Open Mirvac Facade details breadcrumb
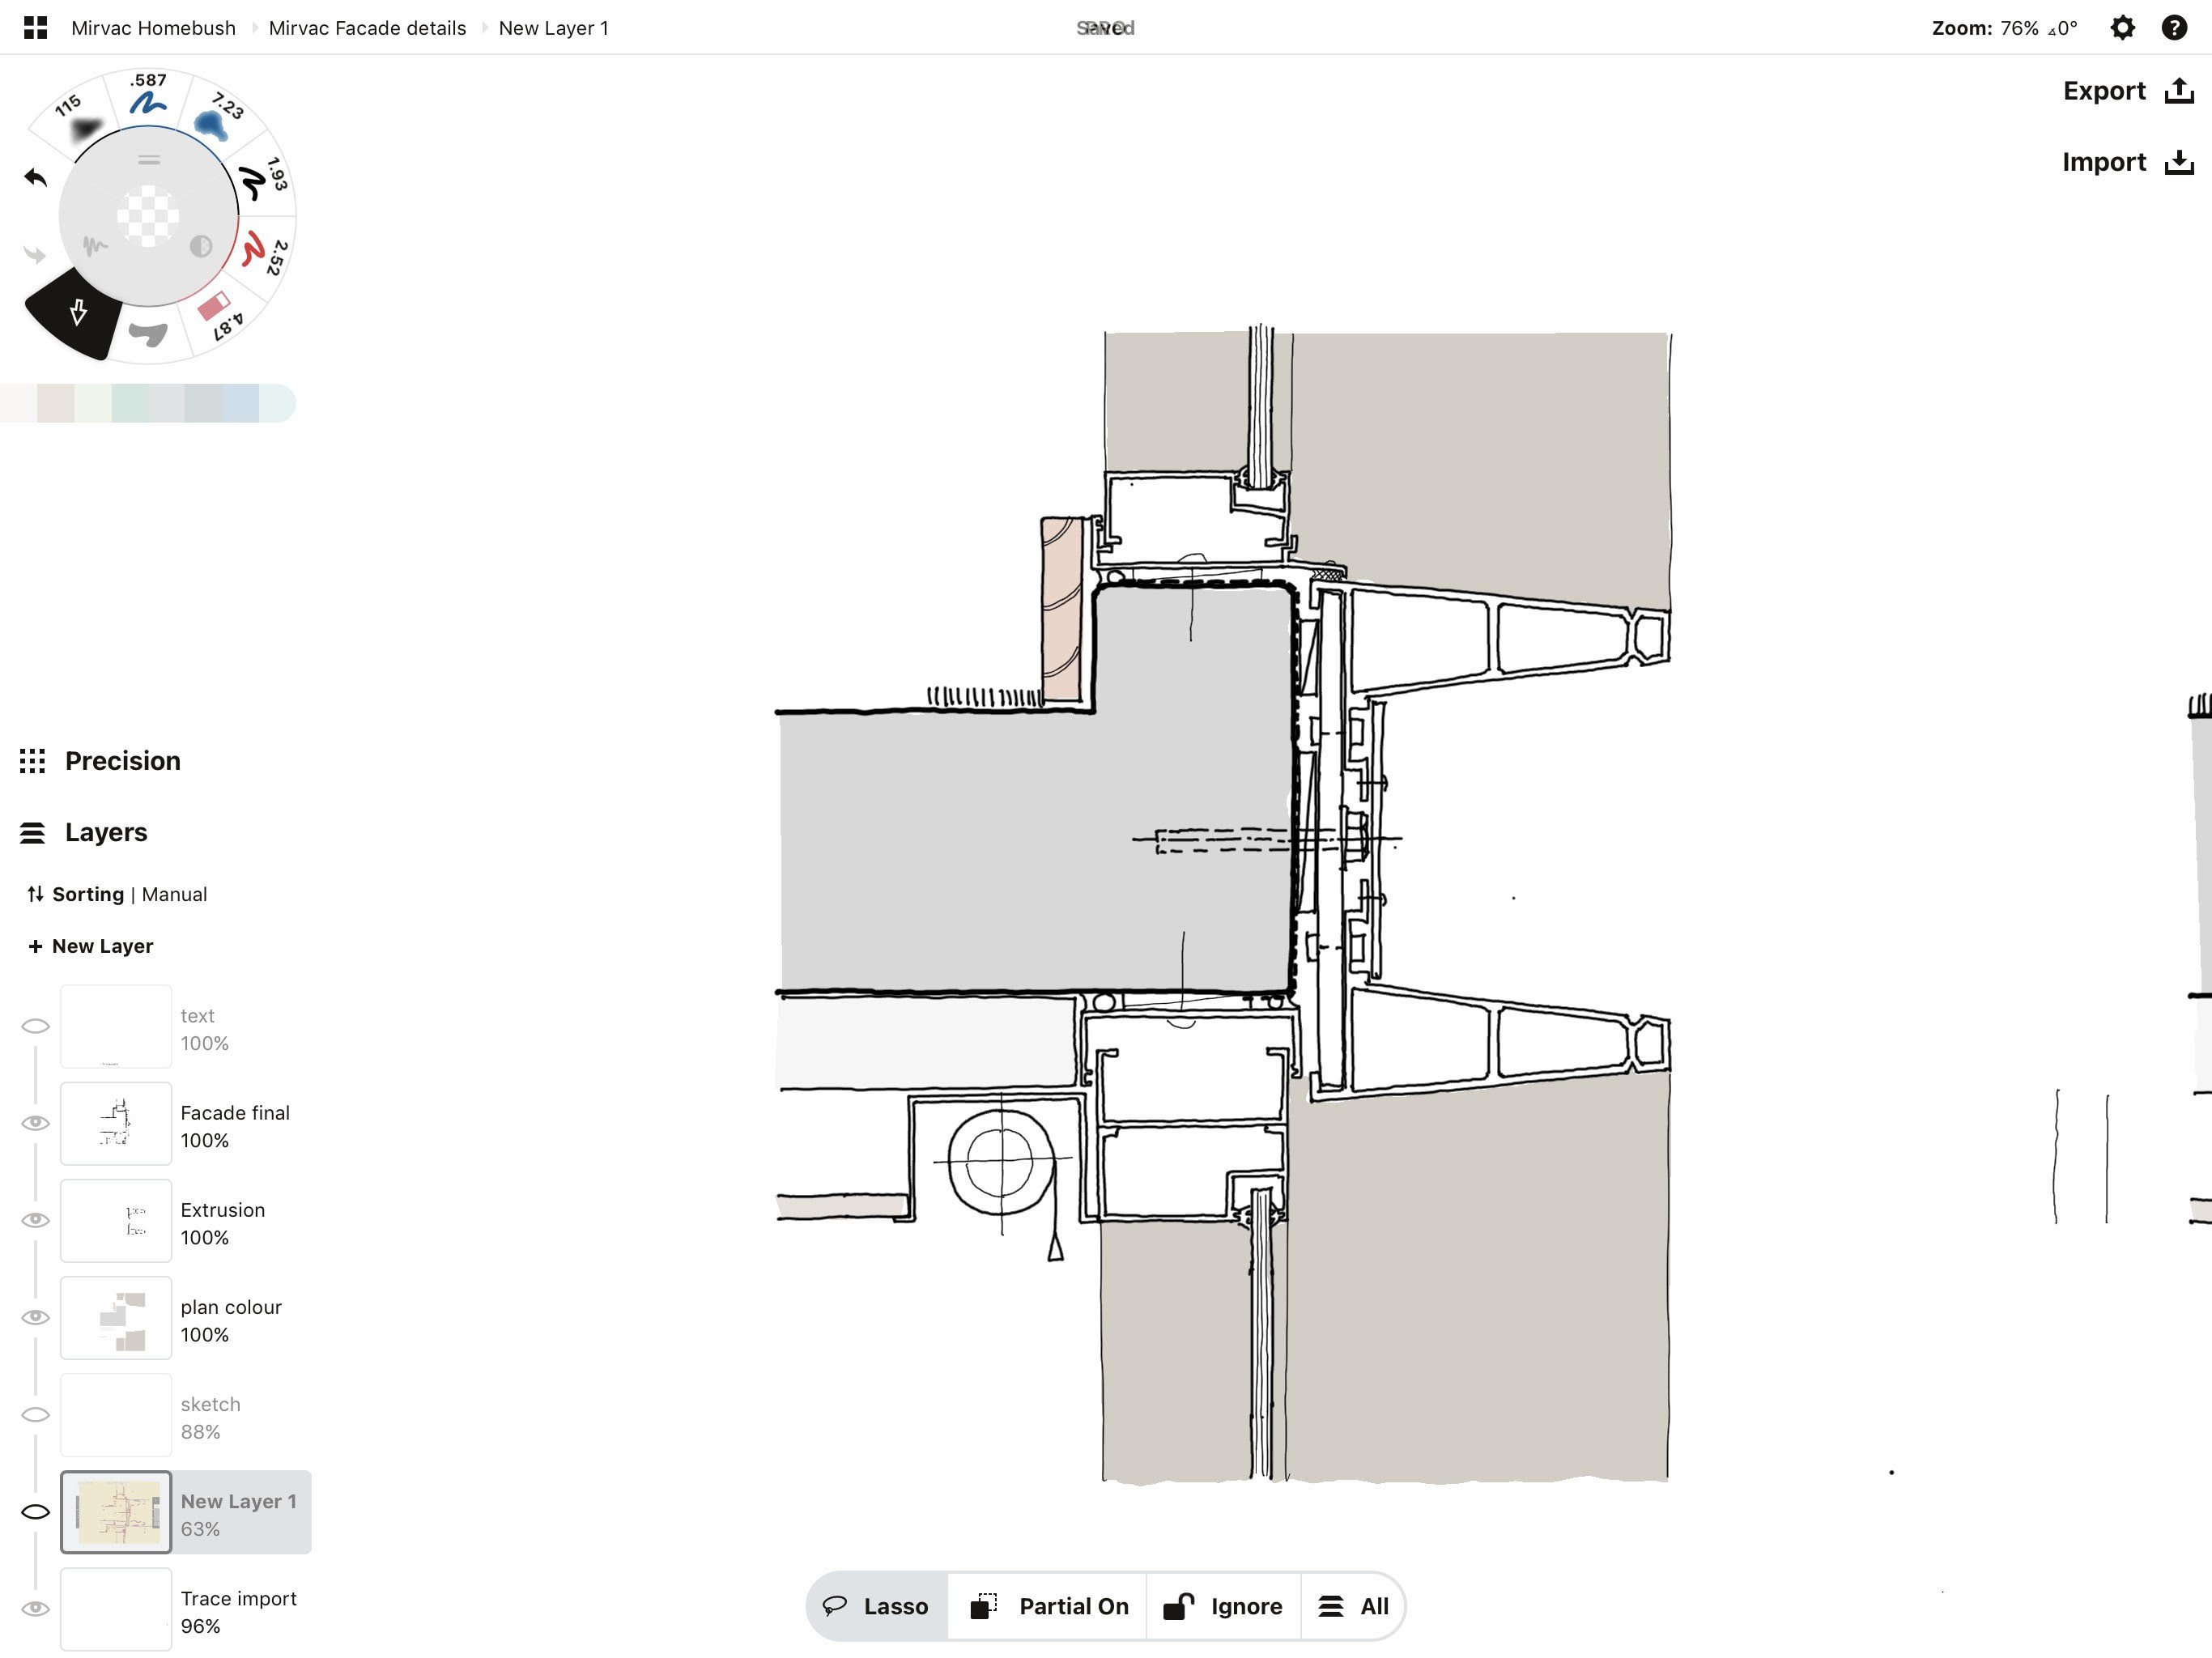2212x1658 pixels. coord(367,28)
